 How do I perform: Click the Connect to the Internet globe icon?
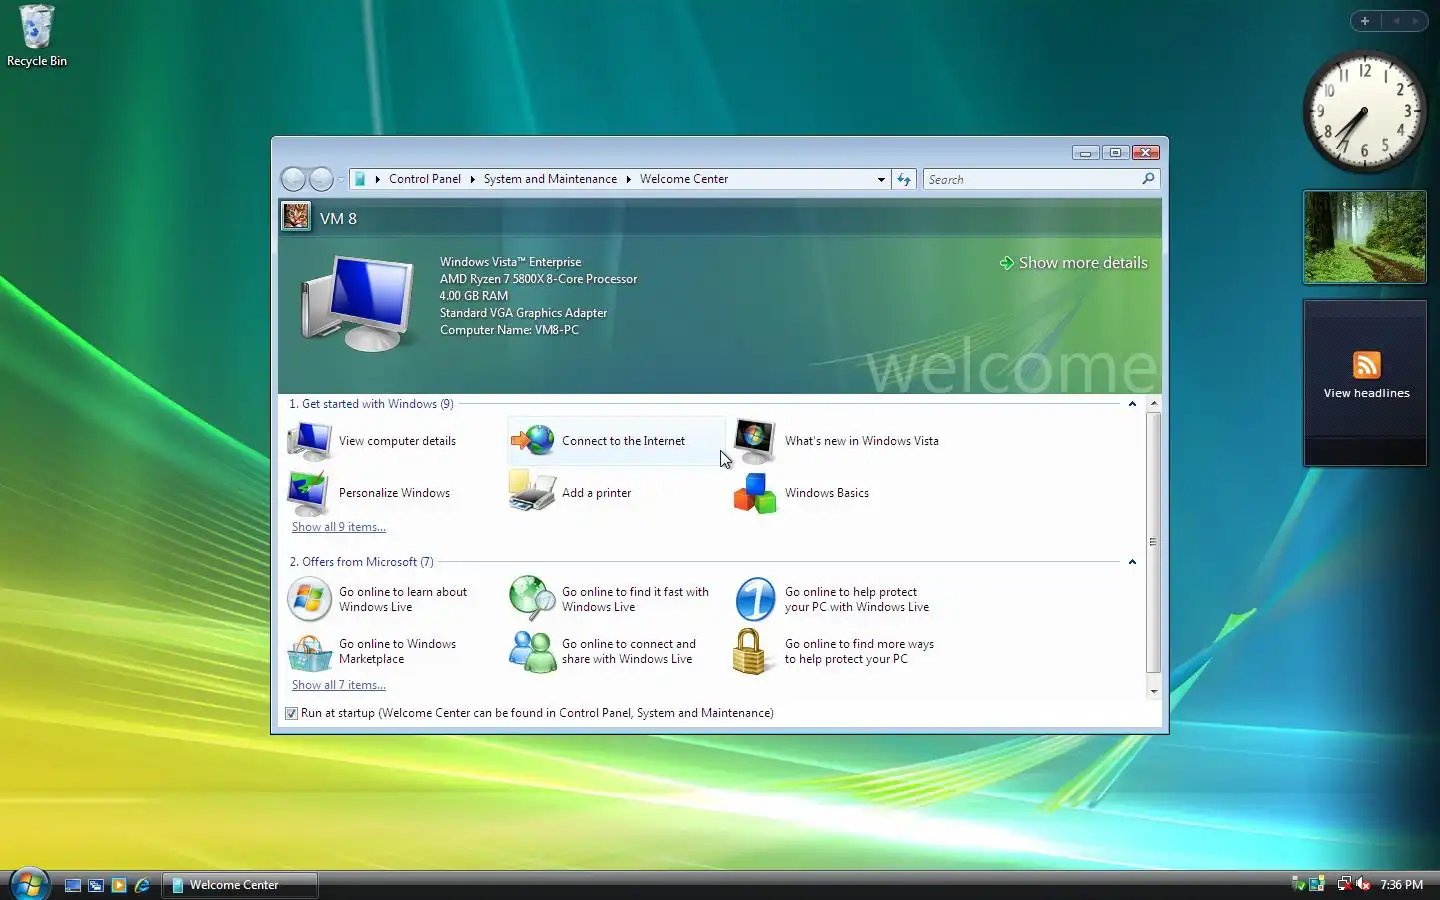tap(533, 440)
